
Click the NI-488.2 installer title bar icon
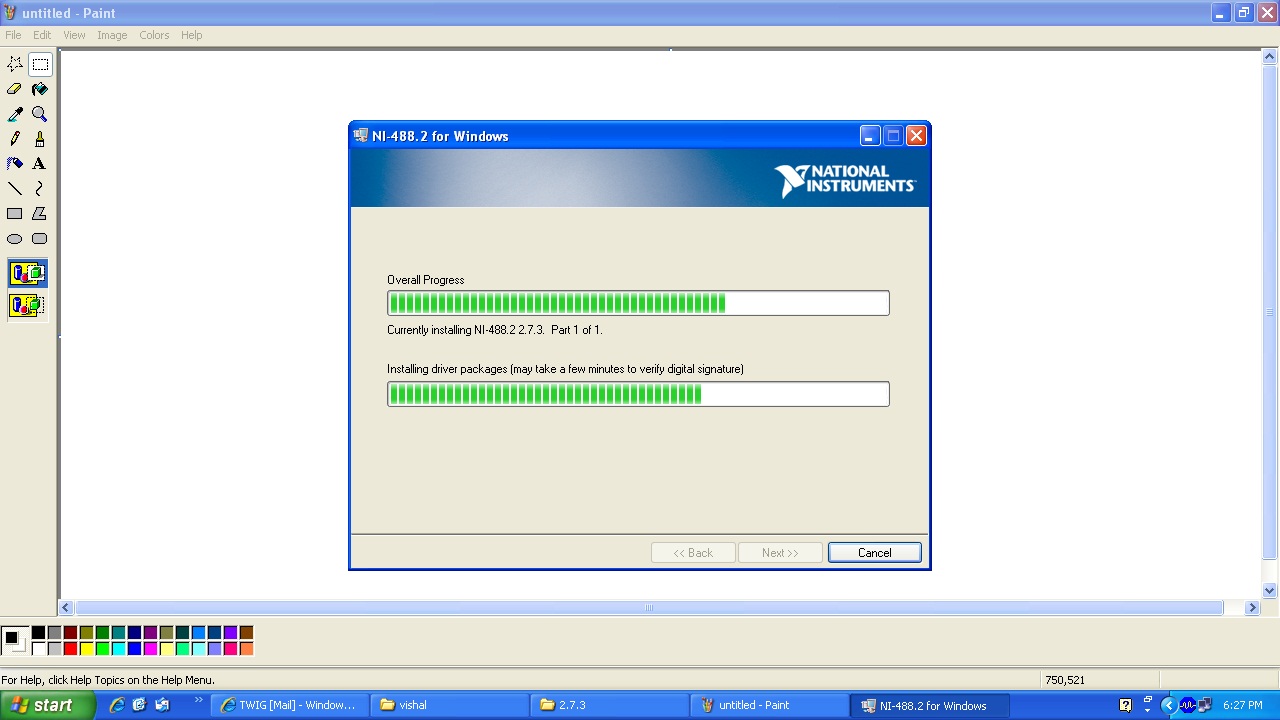(361, 136)
